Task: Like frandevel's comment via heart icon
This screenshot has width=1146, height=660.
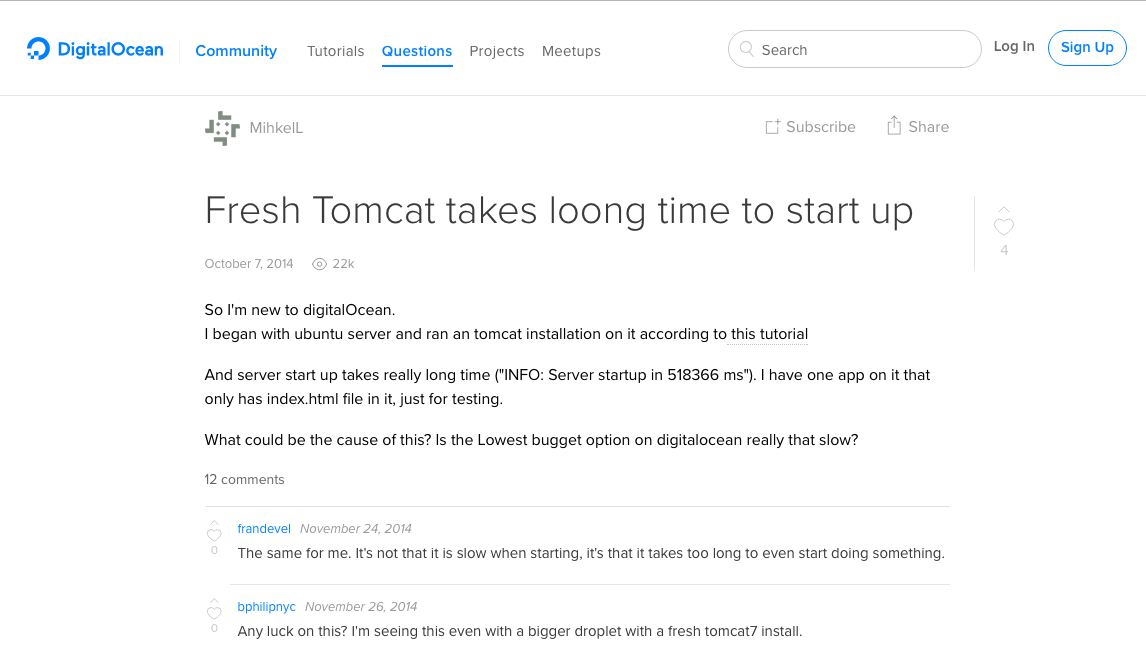Action: tap(214, 534)
